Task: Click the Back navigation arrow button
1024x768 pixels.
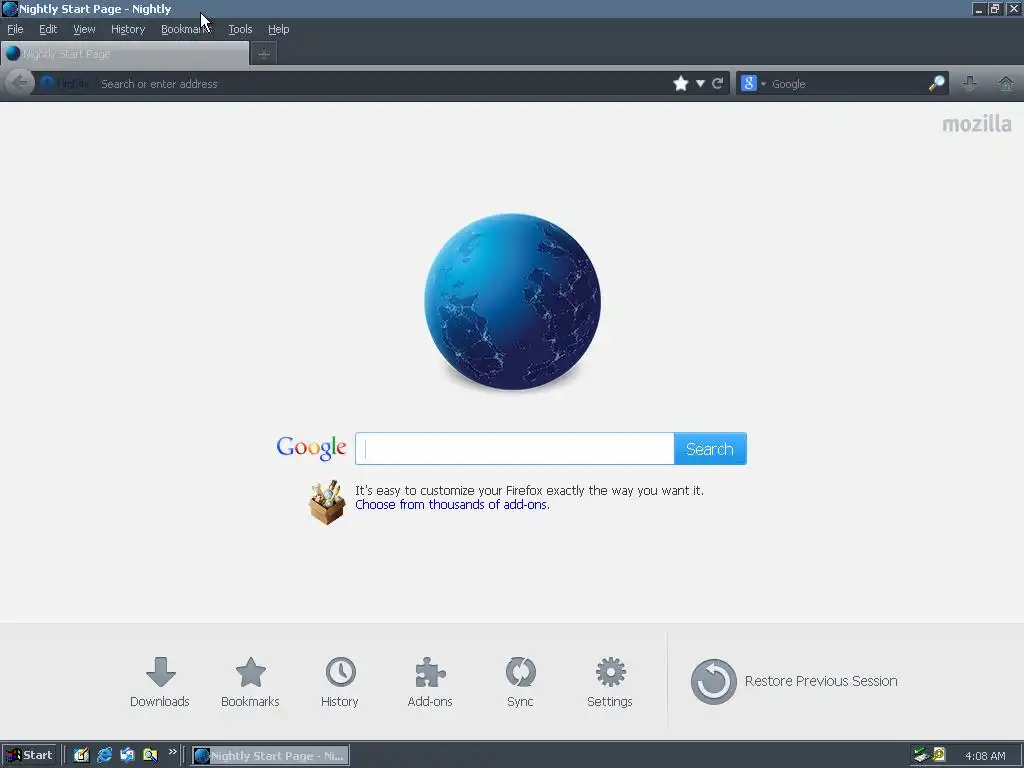Action: coord(20,83)
